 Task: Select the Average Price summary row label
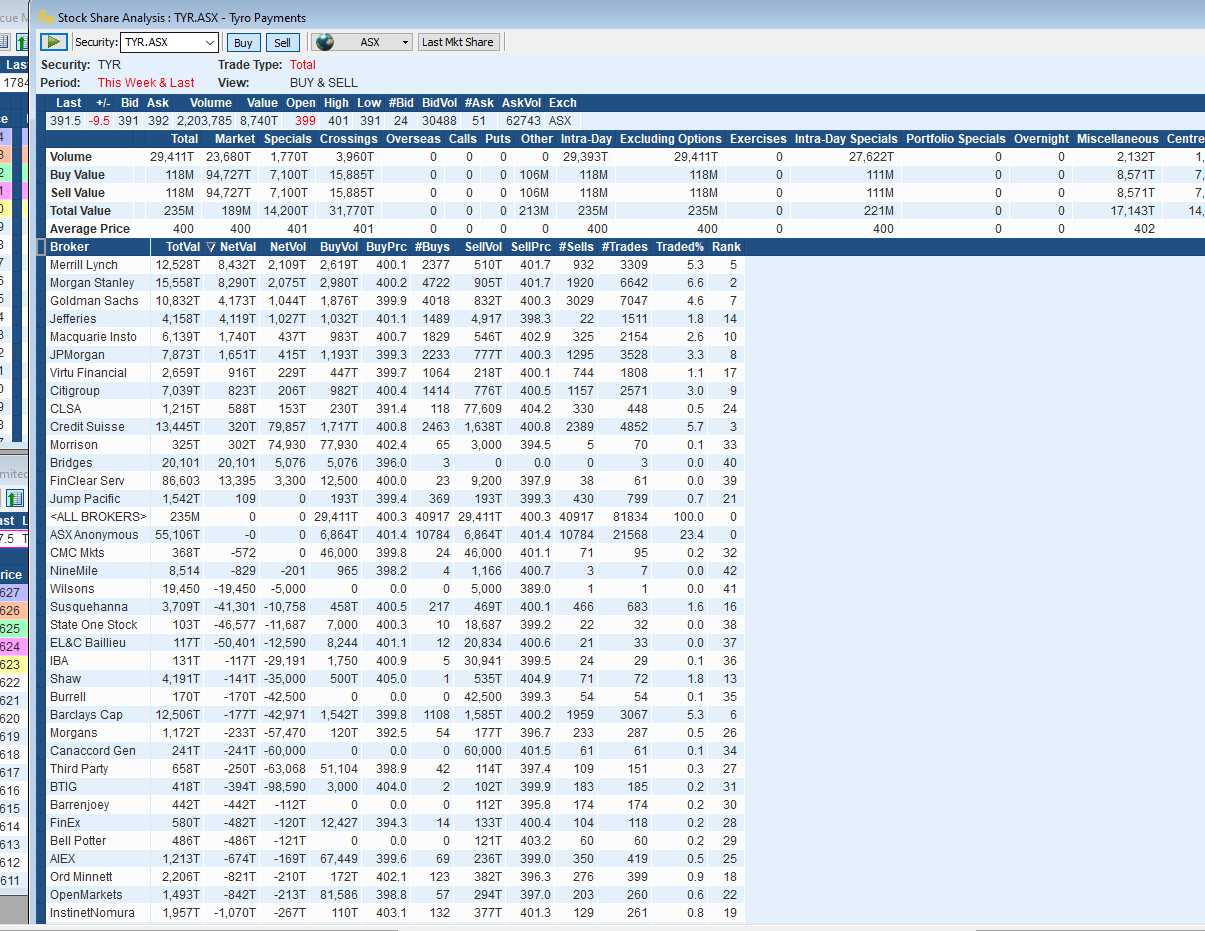(x=90, y=229)
